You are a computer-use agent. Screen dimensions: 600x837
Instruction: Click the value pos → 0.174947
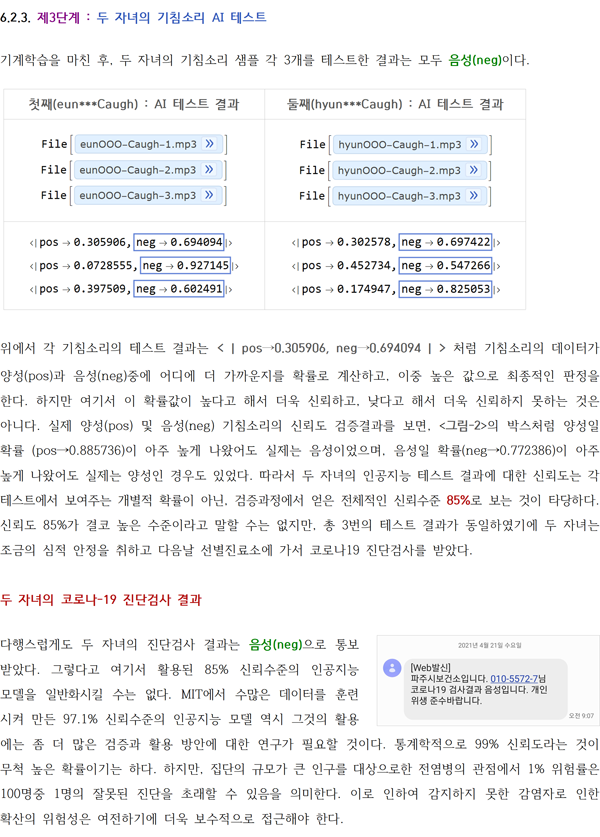pos(346,289)
